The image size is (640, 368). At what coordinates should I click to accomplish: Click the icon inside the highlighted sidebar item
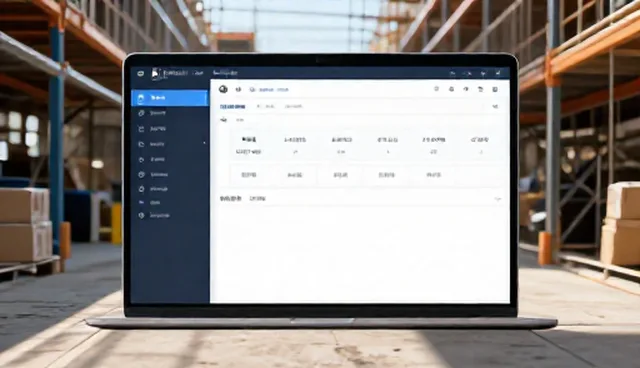click(141, 98)
